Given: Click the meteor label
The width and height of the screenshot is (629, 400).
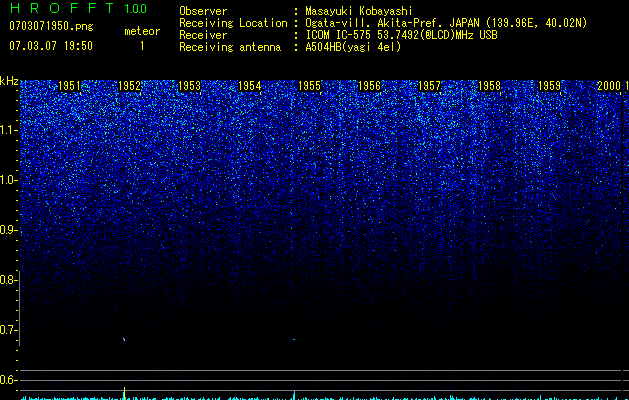Looking at the screenshot, I should (142, 31).
